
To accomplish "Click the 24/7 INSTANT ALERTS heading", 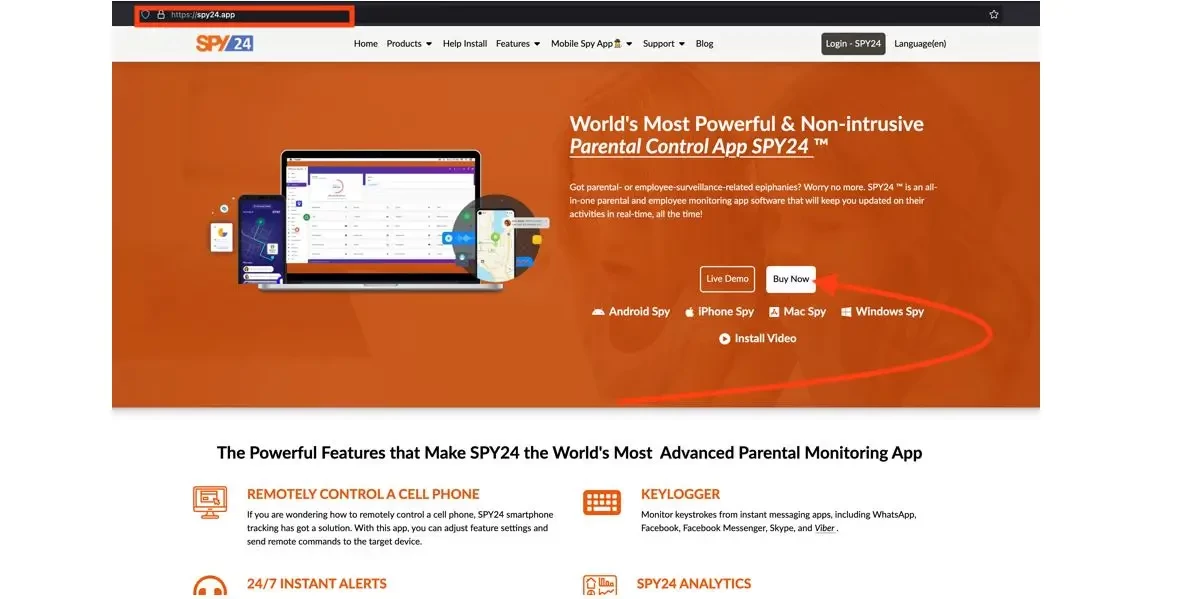I will (x=317, y=584).
